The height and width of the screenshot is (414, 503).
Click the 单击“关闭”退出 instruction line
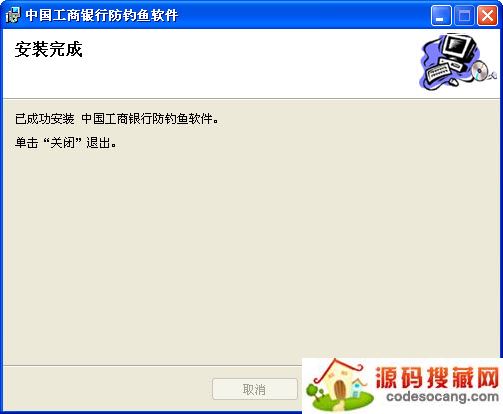point(66,143)
